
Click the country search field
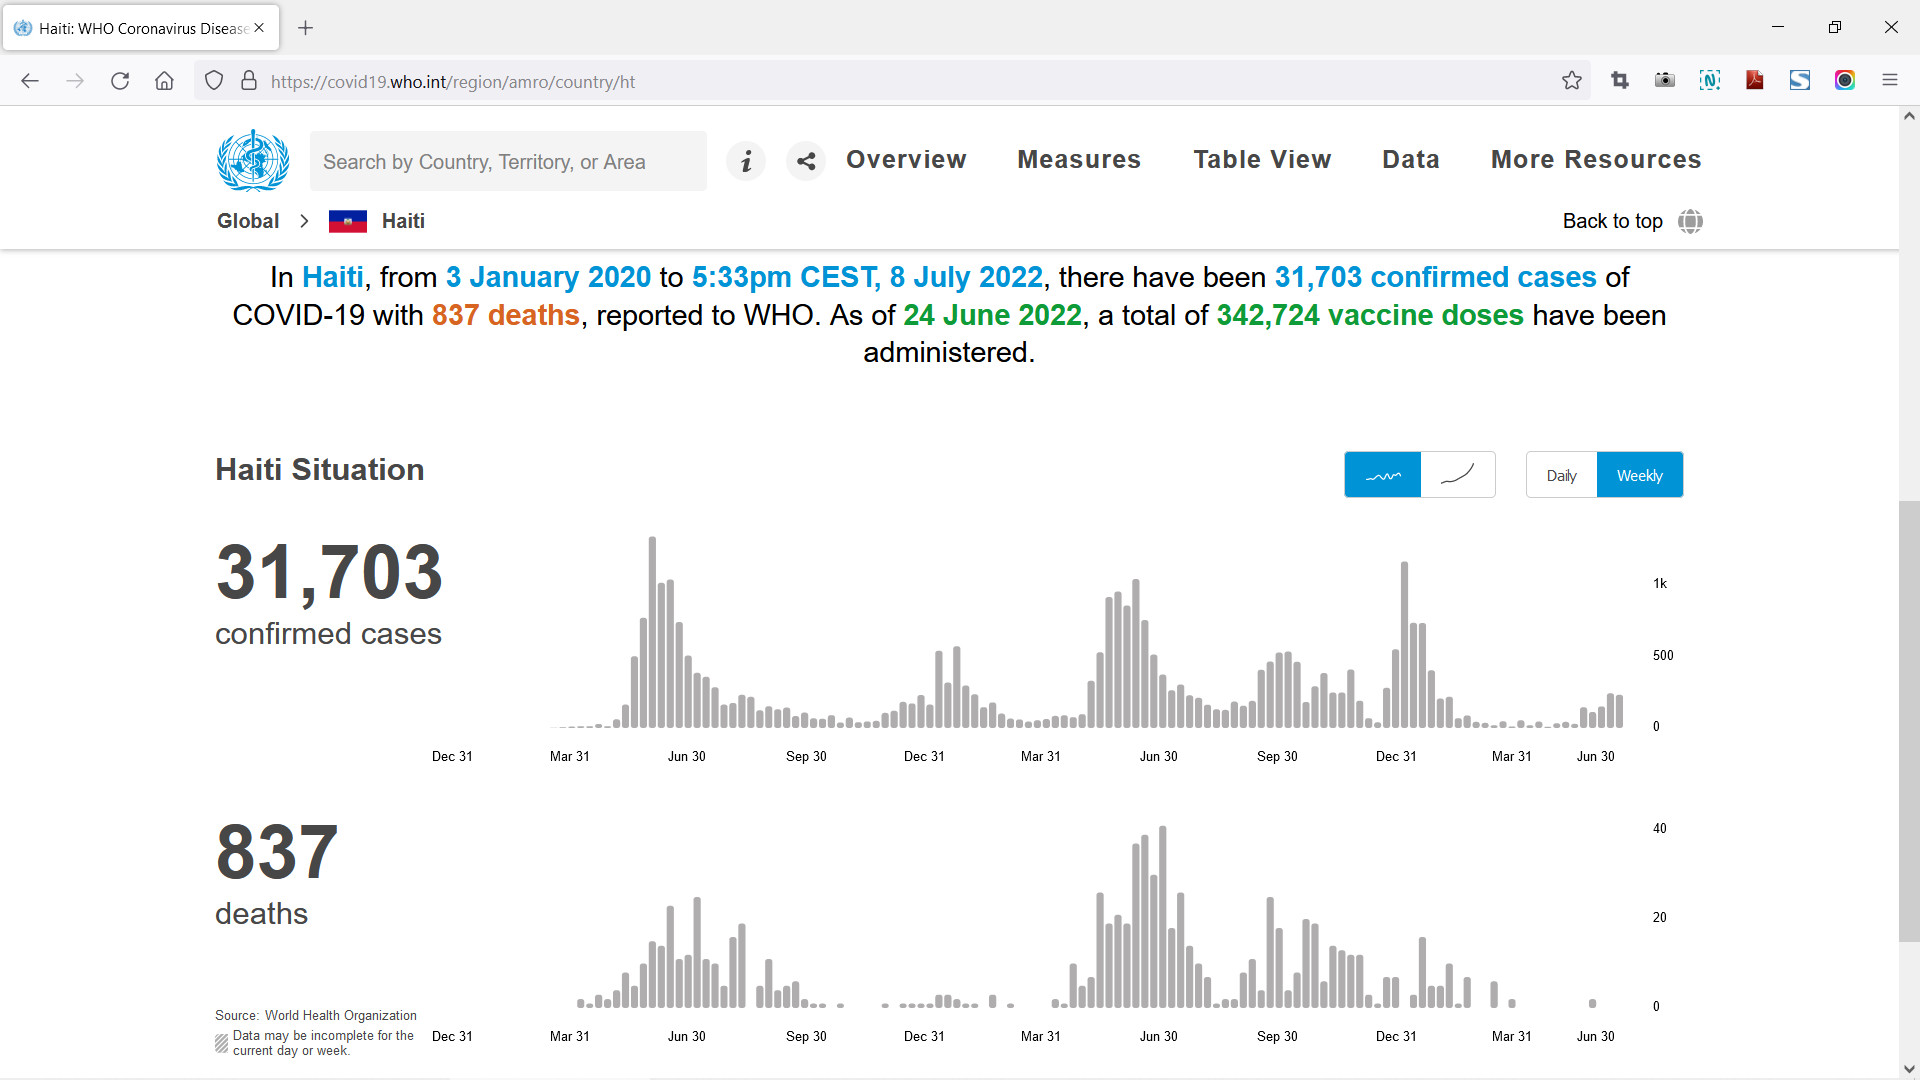(x=508, y=161)
